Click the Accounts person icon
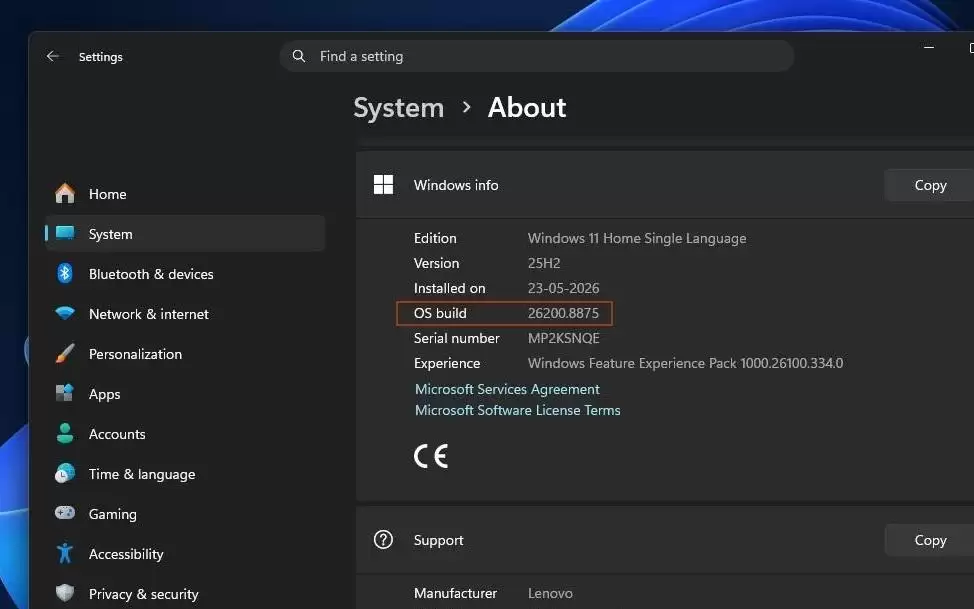The width and height of the screenshot is (974, 609). pos(65,433)
